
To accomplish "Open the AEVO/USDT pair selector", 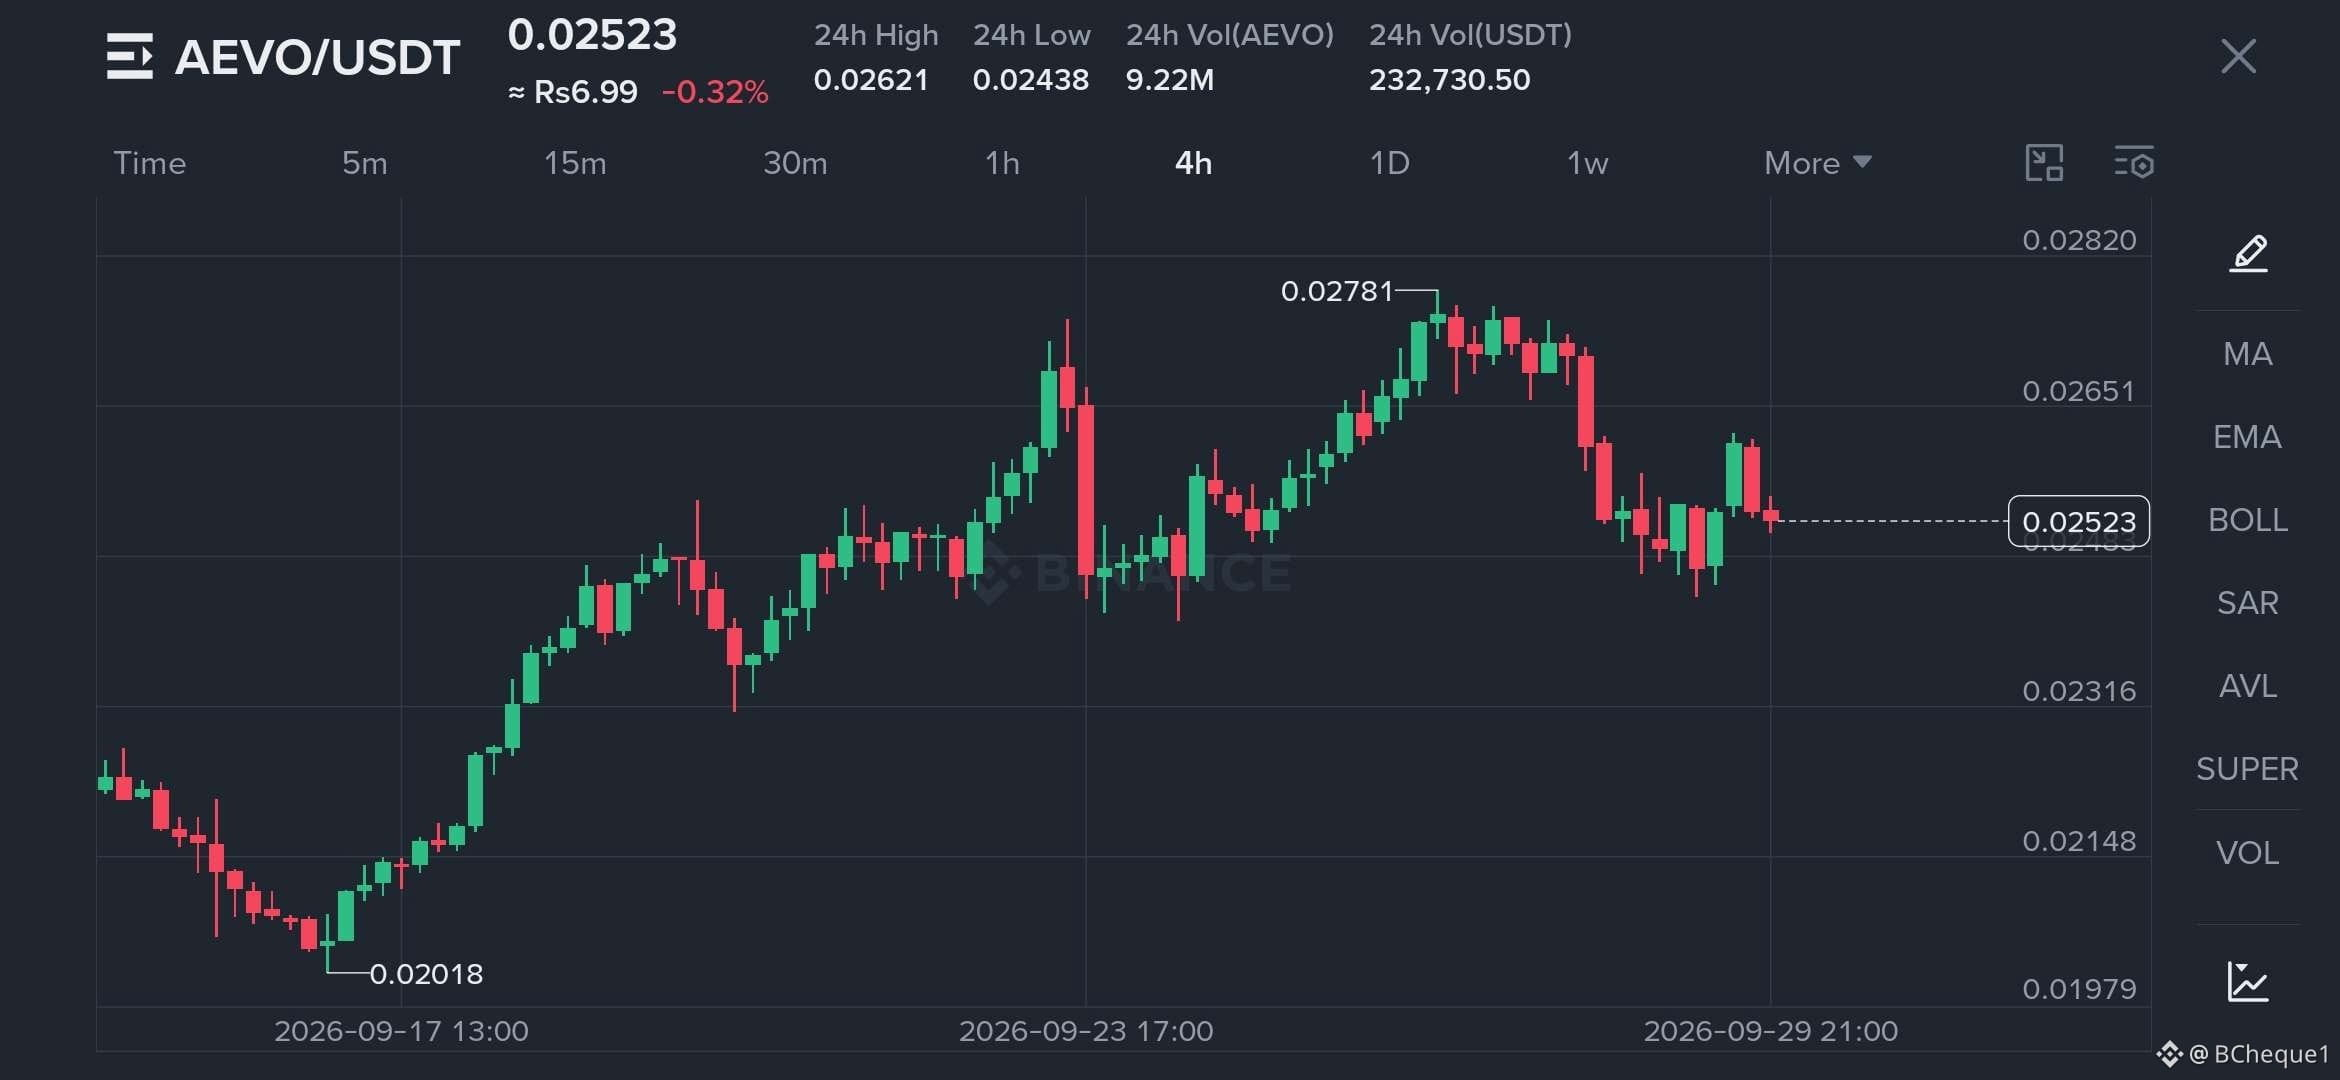I will (317, 57).
